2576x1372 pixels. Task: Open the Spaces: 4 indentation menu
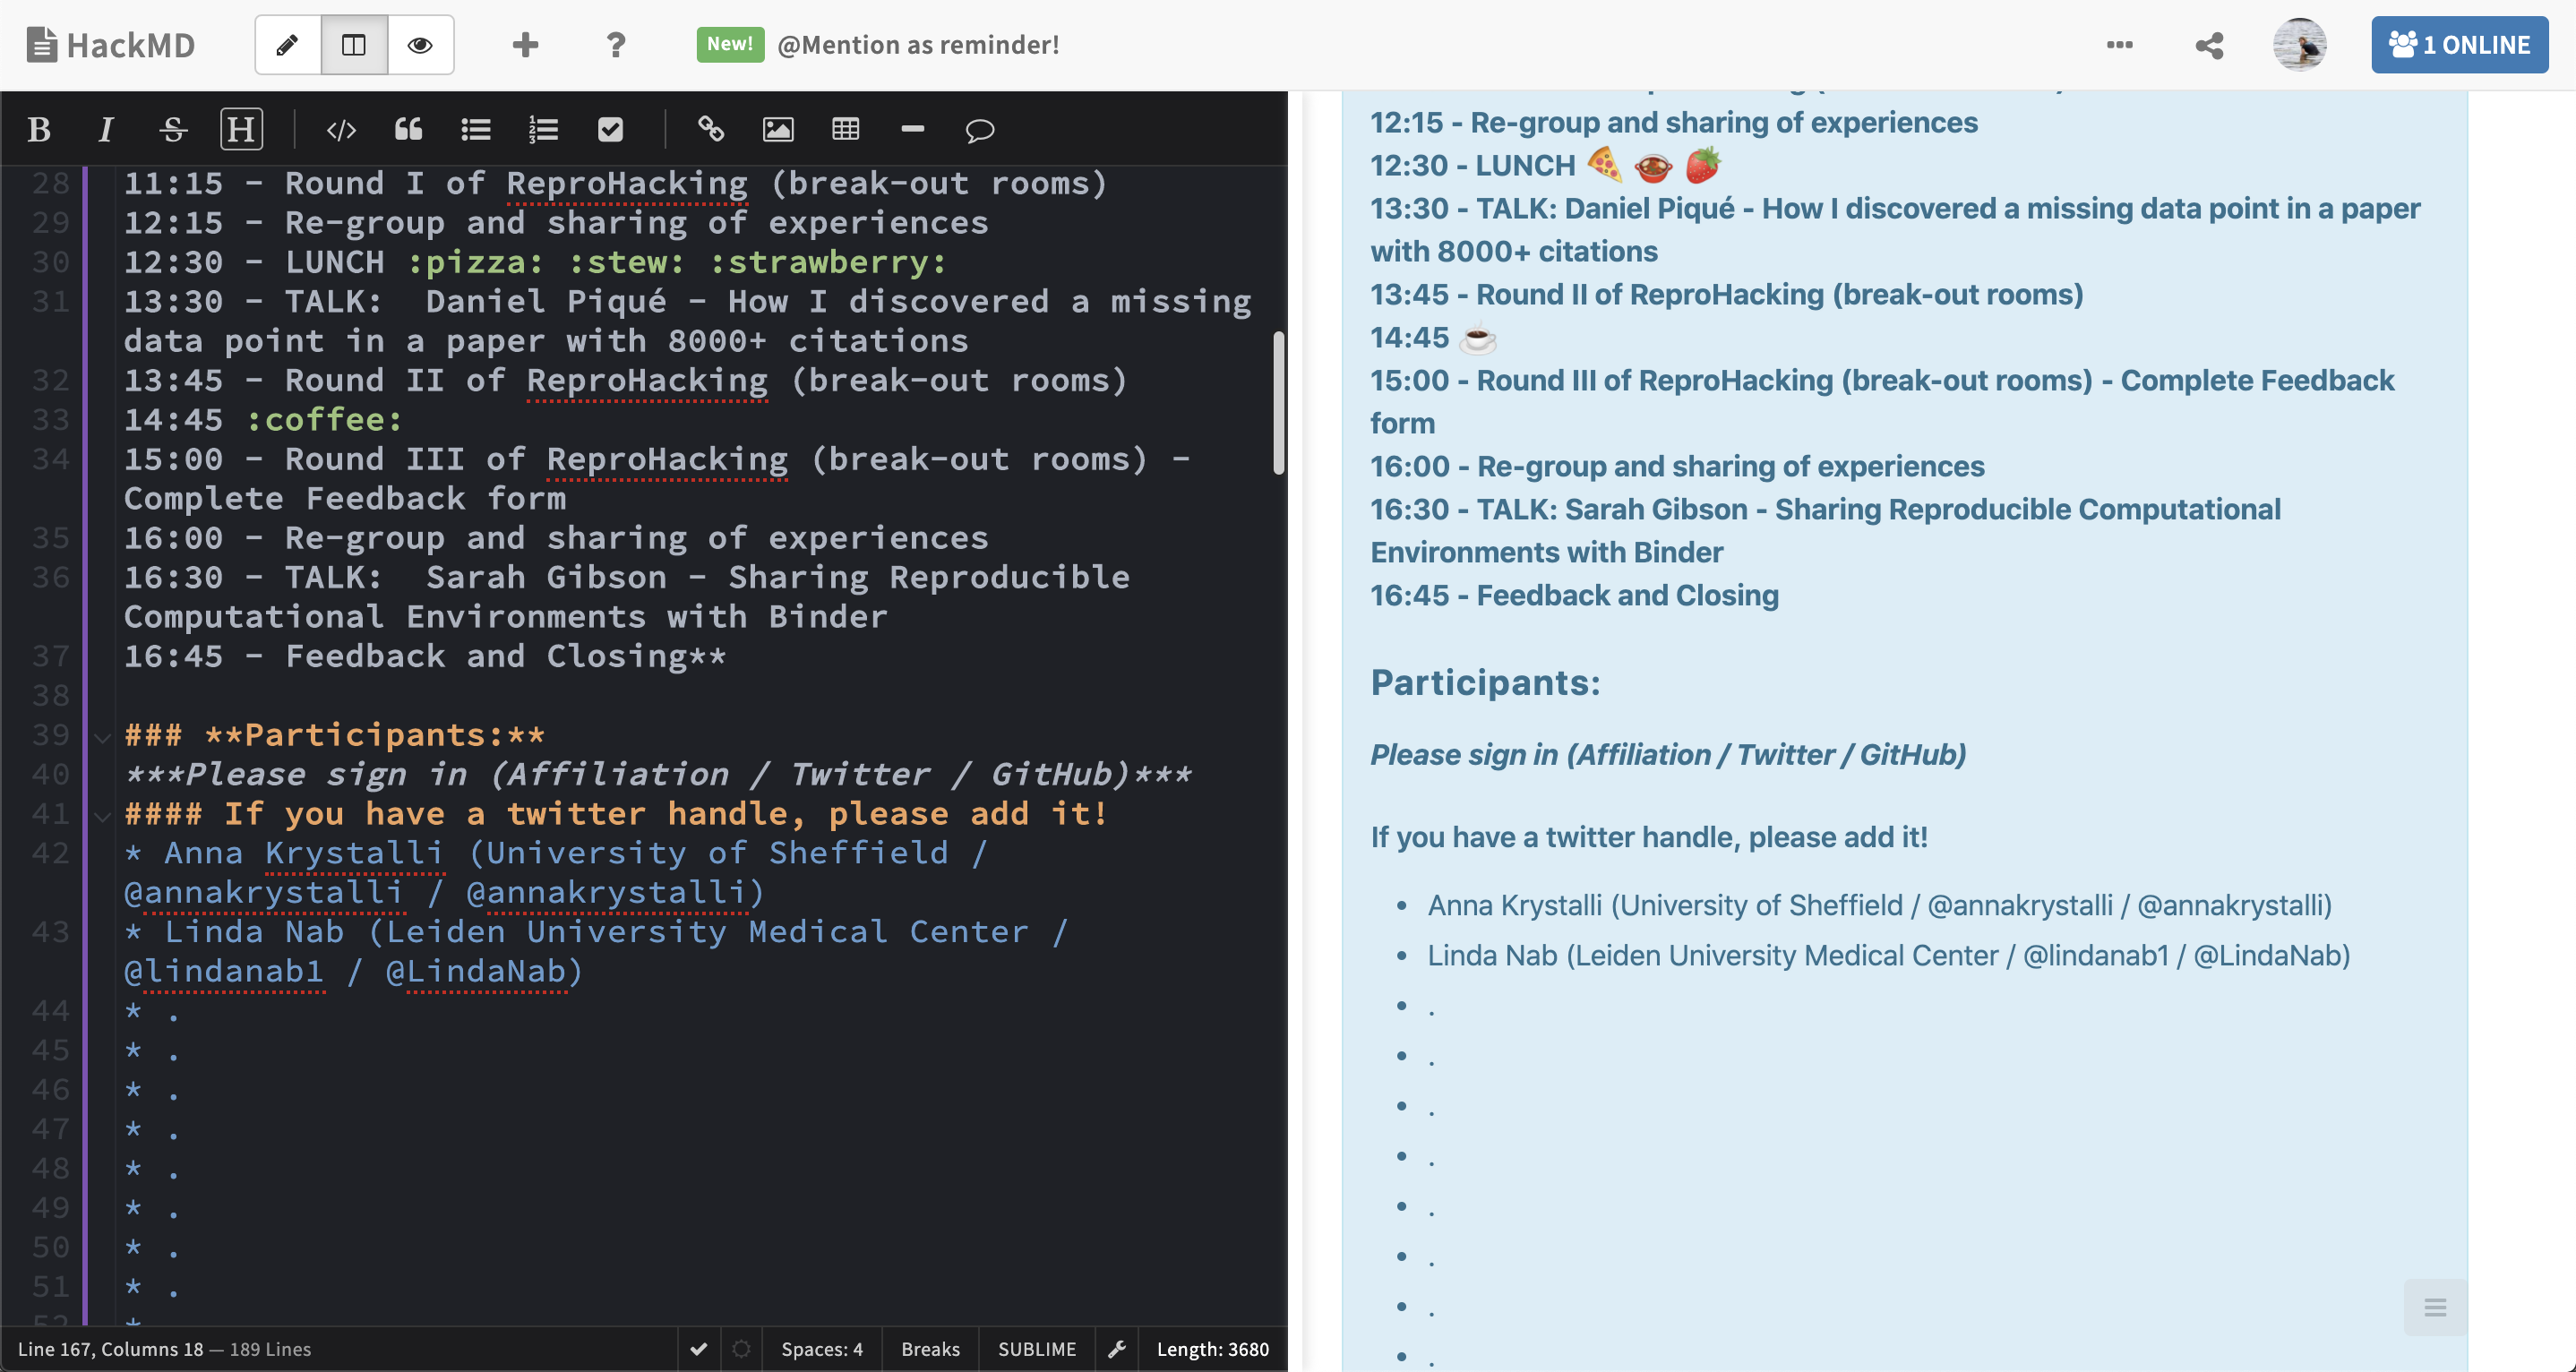click(821, 1349)
